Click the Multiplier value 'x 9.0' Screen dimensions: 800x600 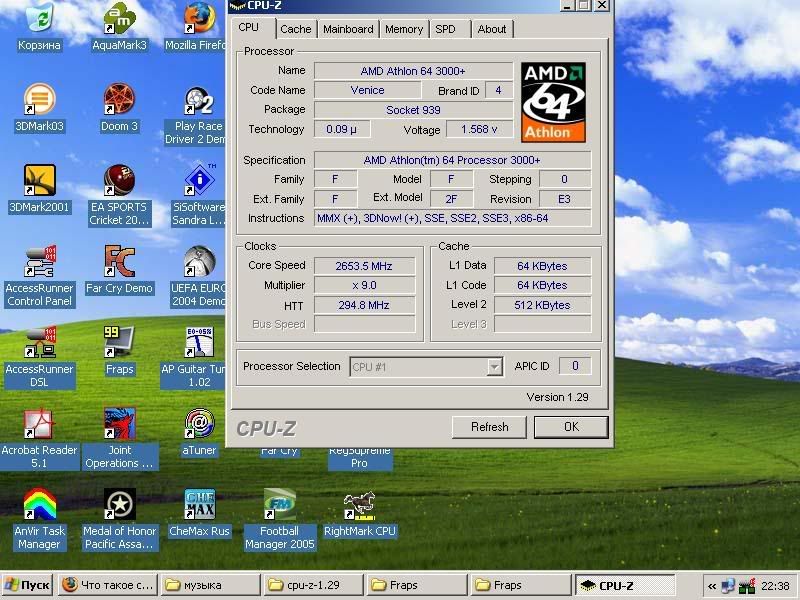(x=364, y=285)
